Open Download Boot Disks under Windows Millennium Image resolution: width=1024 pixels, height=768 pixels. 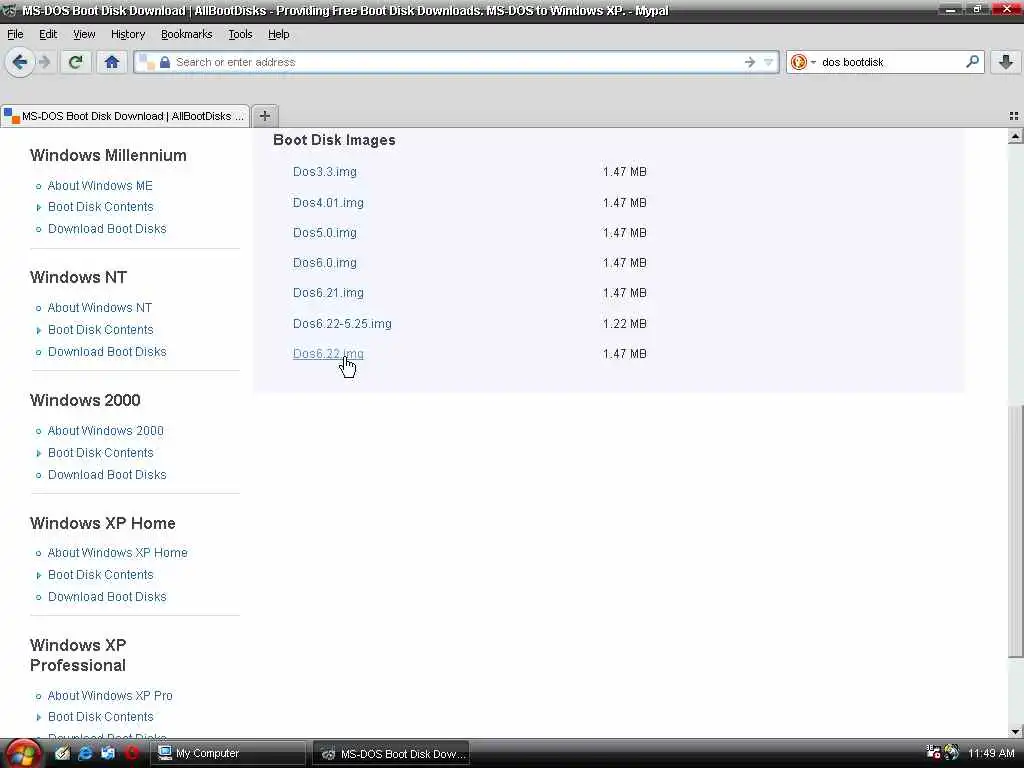(x=107, y=229)
